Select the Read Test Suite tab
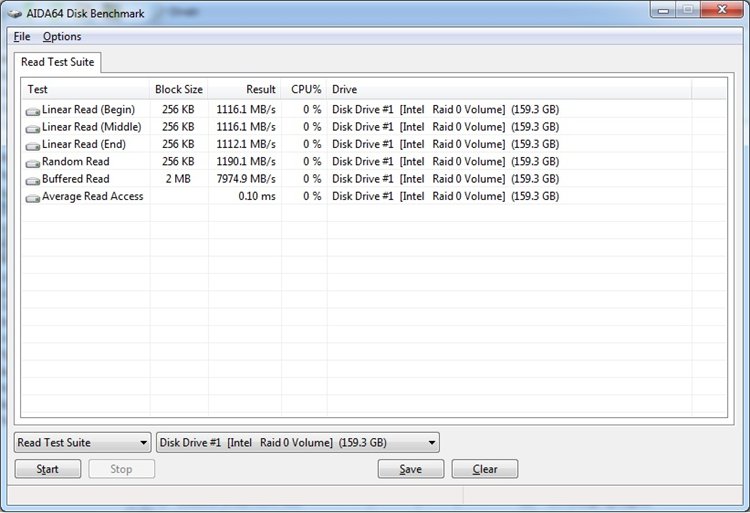 pyautogui.click(x=57, y=62)
